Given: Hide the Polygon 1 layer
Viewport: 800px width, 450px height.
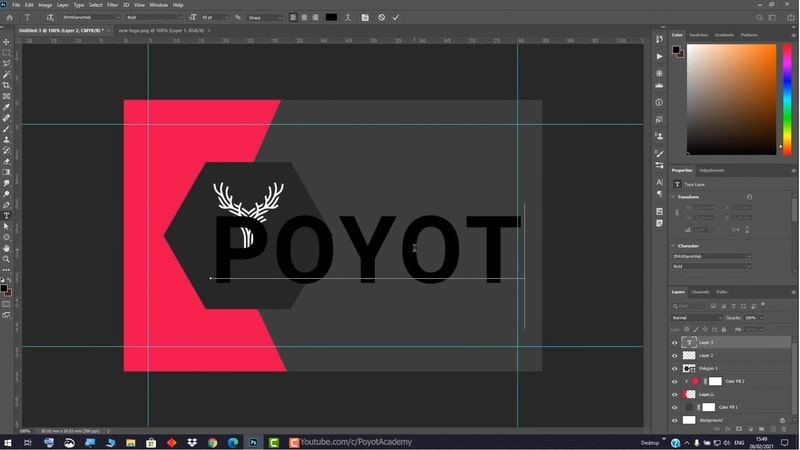Looking at the screenshot, I should click(675, 368).
